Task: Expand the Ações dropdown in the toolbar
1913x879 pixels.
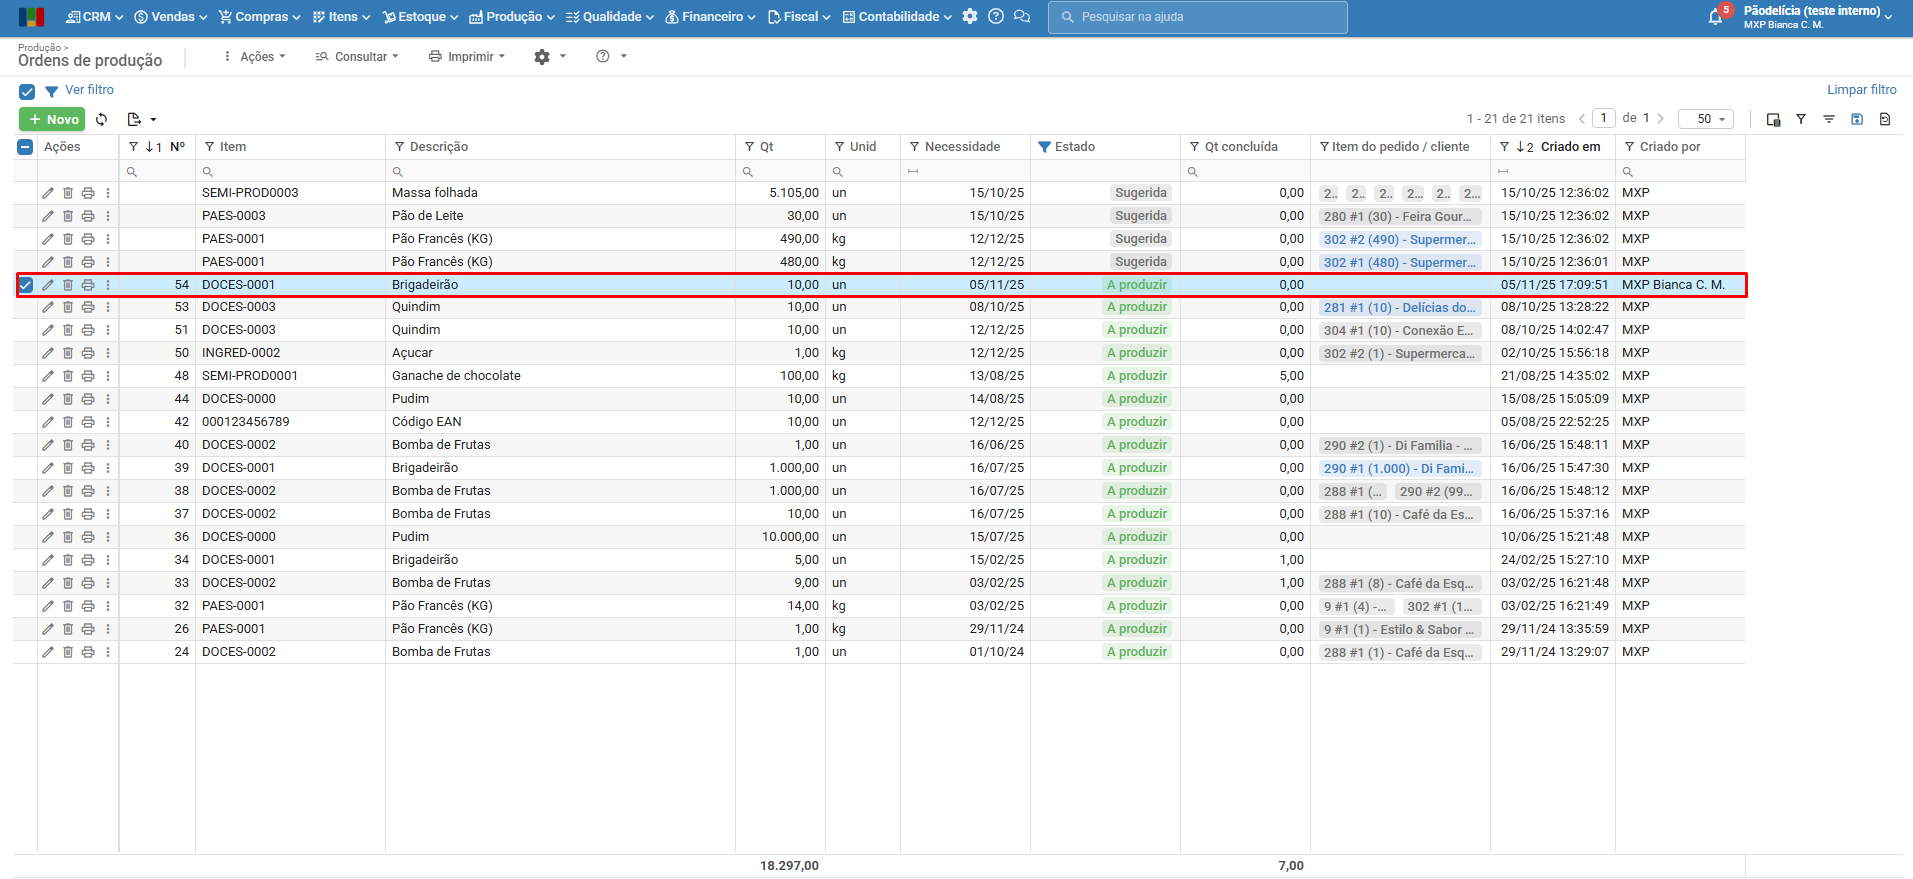Action: [255, 57]
